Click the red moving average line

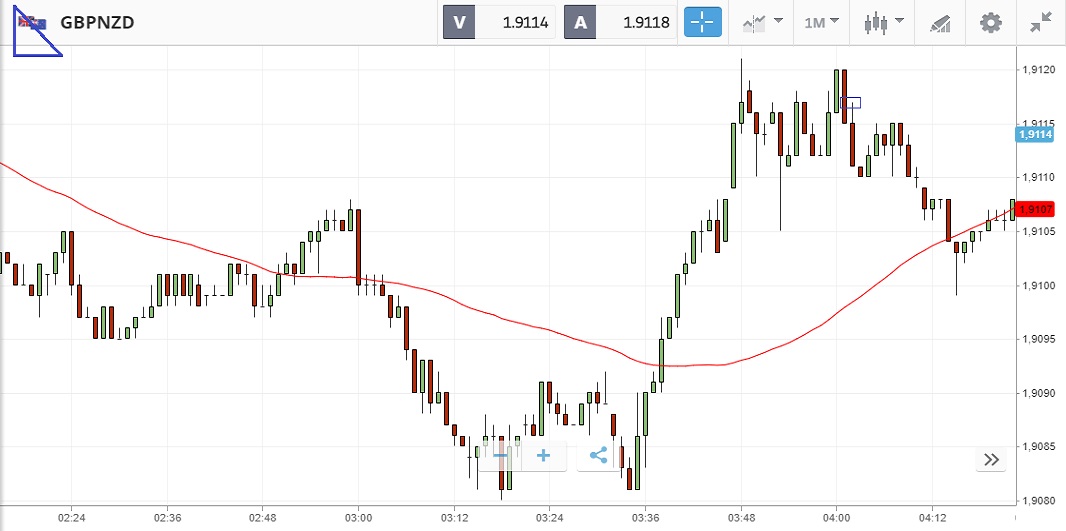click(x=500, y=321)
